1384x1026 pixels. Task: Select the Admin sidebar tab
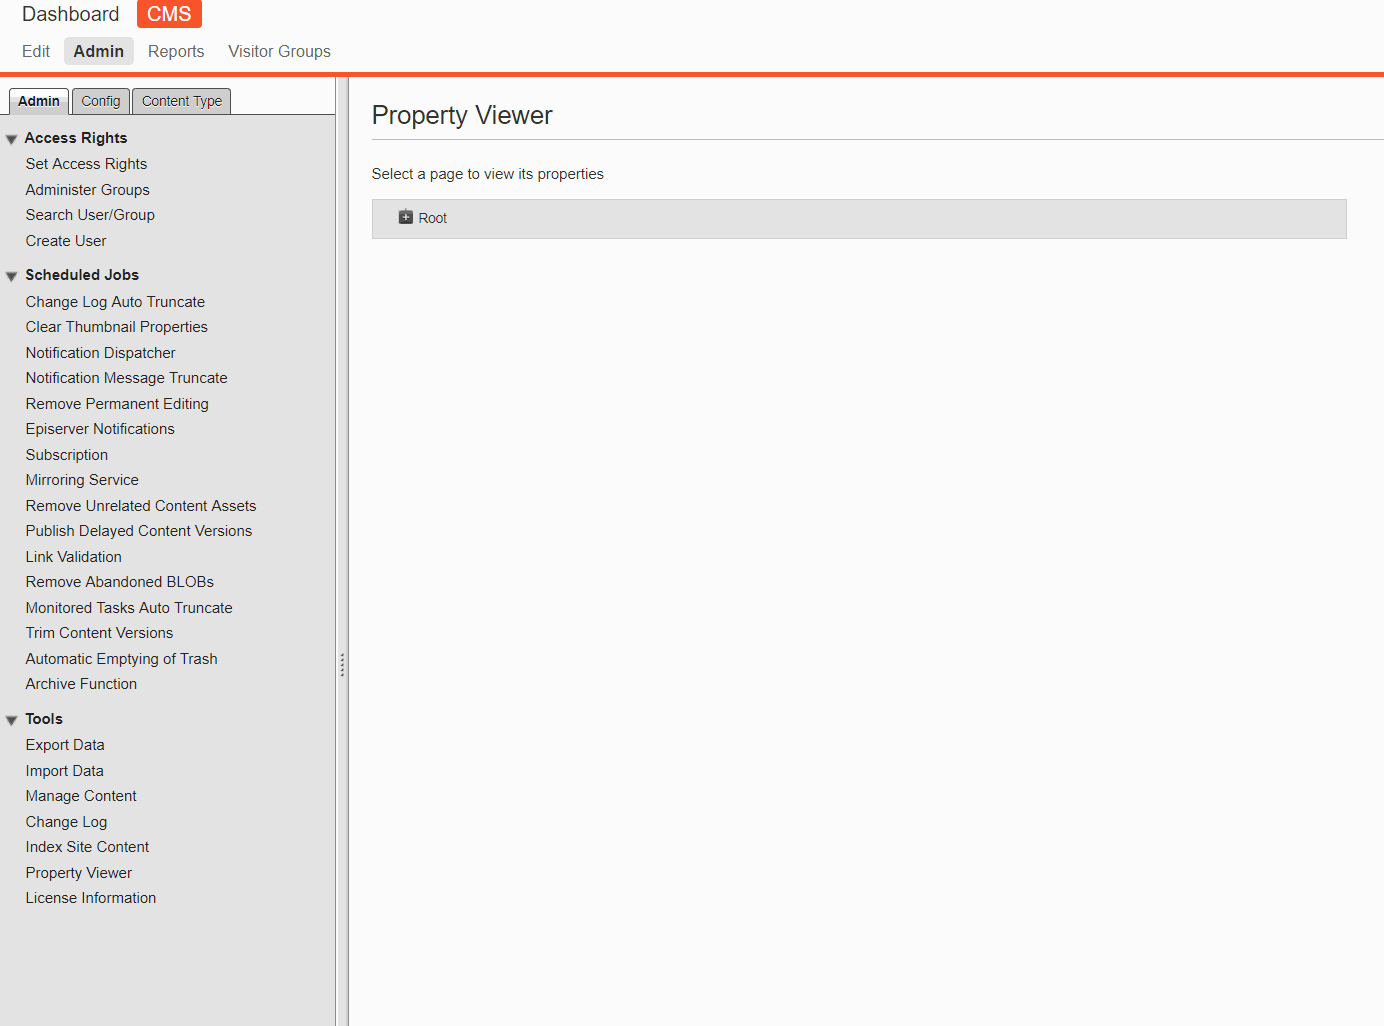39,101
